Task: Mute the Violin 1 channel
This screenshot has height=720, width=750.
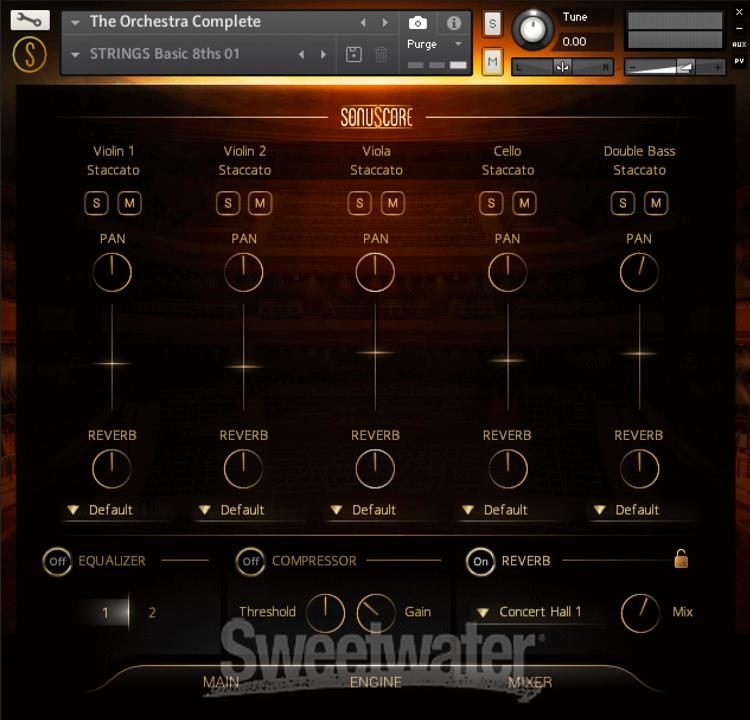Action: (x=129, y=203)
